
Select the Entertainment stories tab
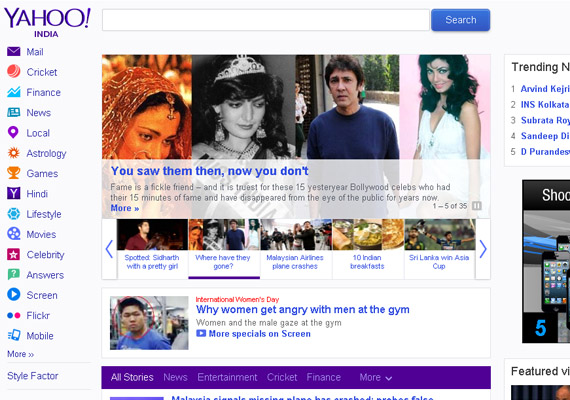pyautogui.click(x=227, y=377)
